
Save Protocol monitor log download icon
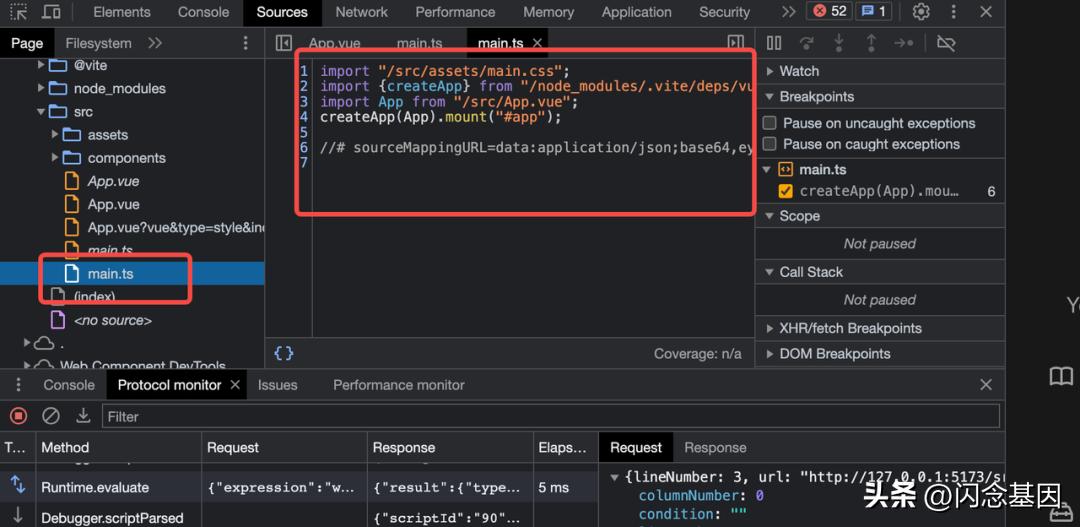click(x=83, y=416)
